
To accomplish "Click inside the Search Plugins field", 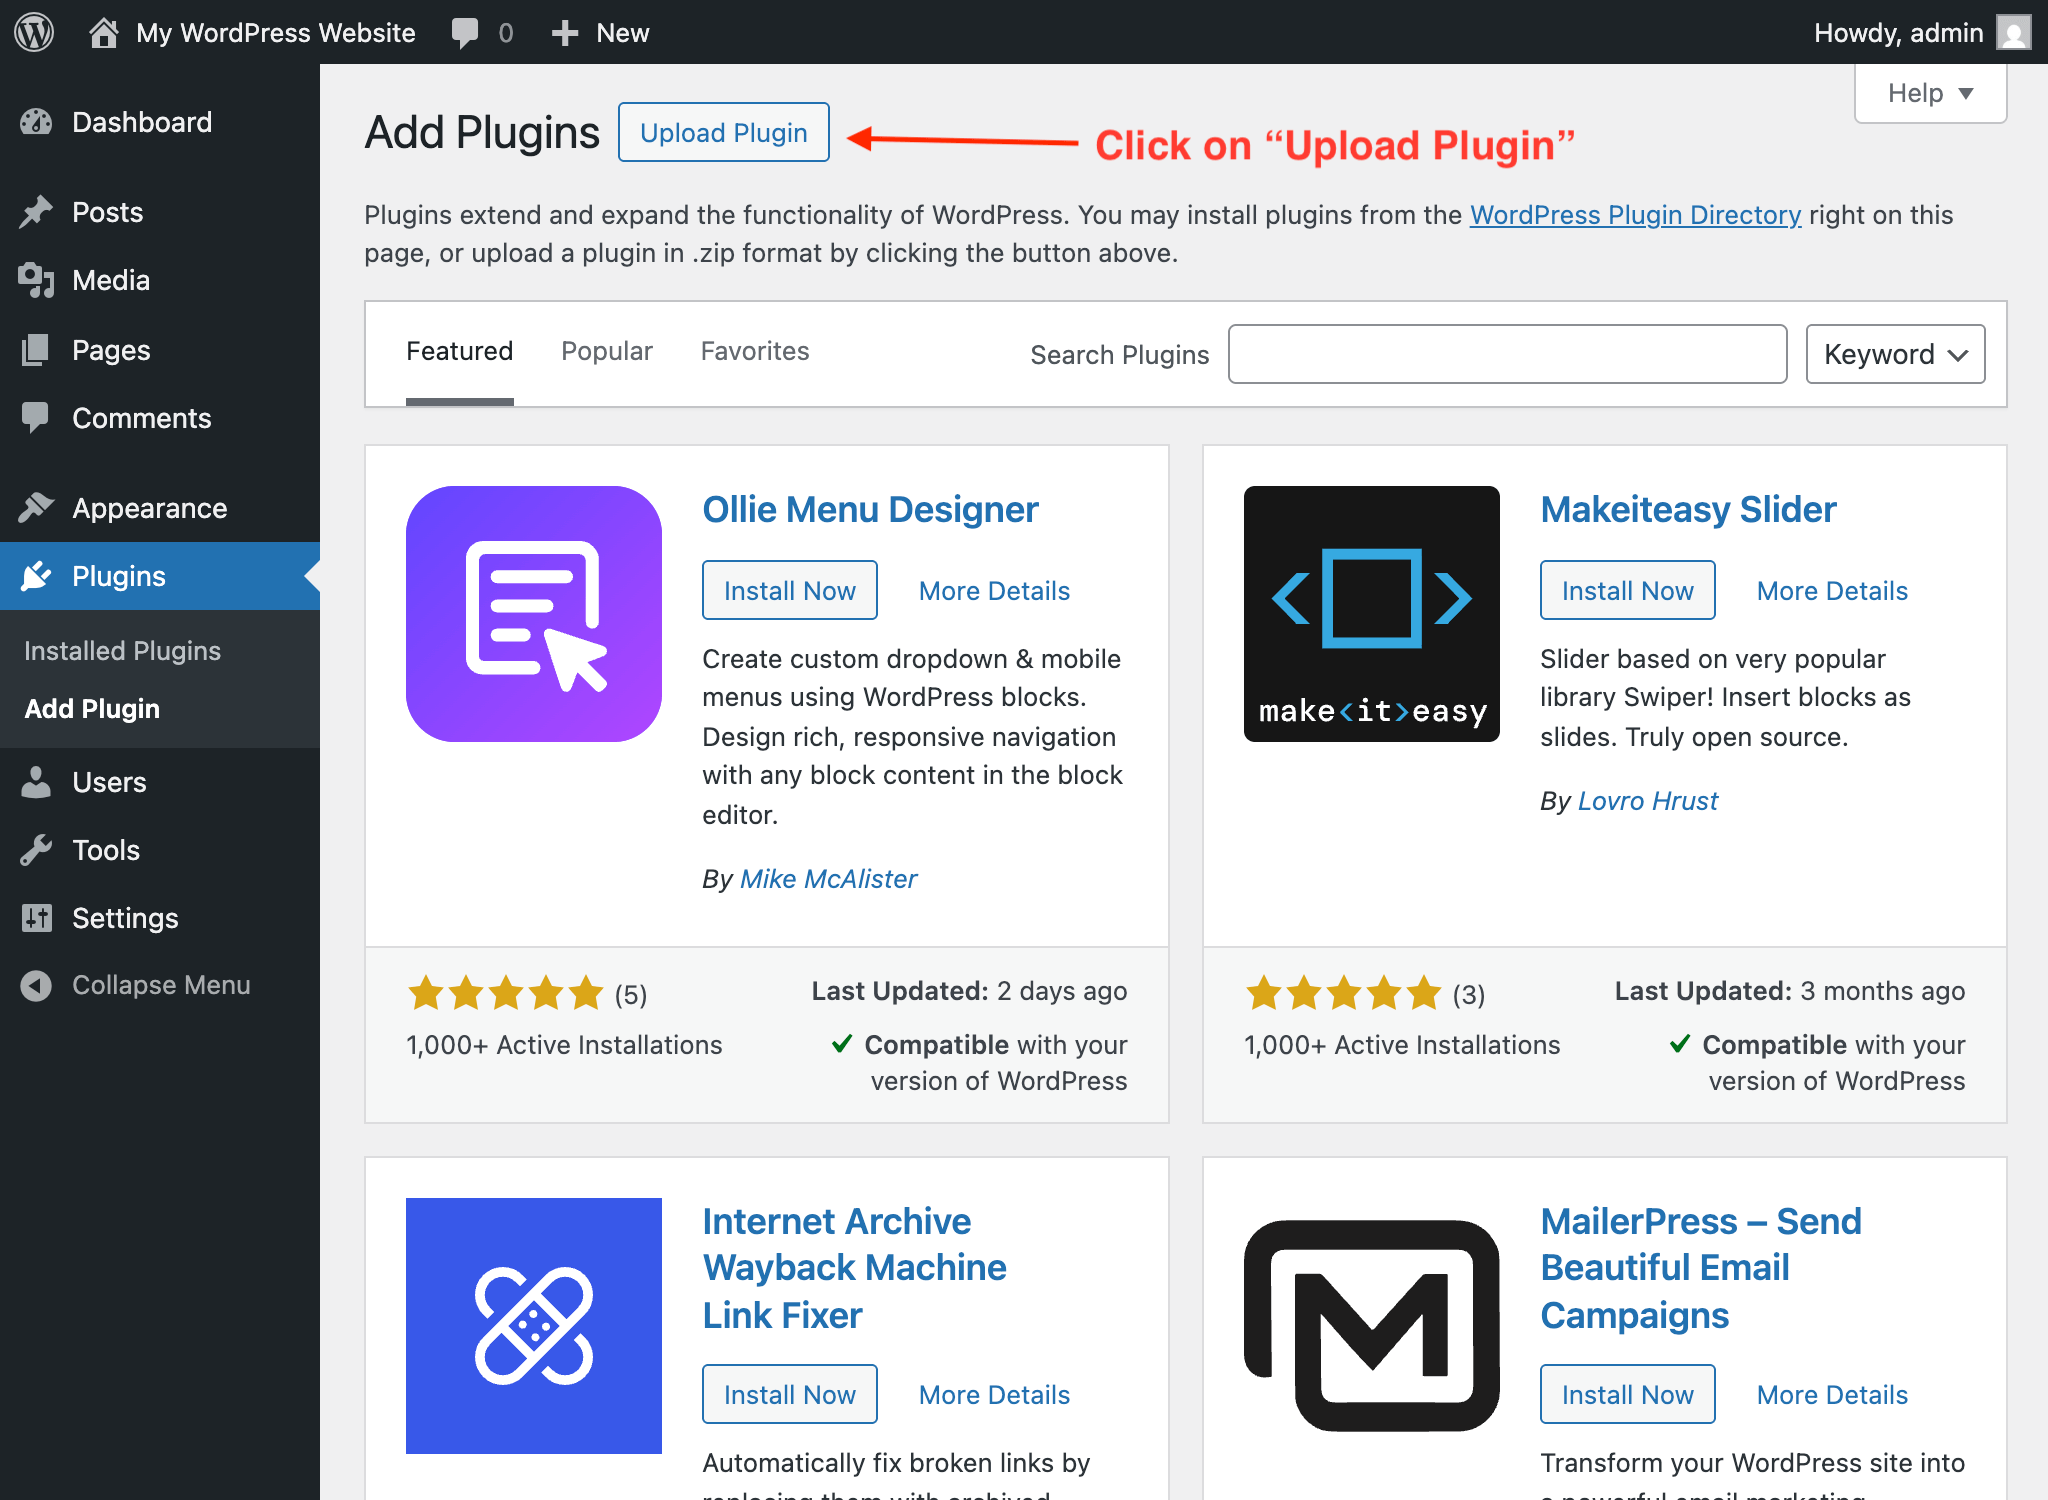I will 1507,353.
